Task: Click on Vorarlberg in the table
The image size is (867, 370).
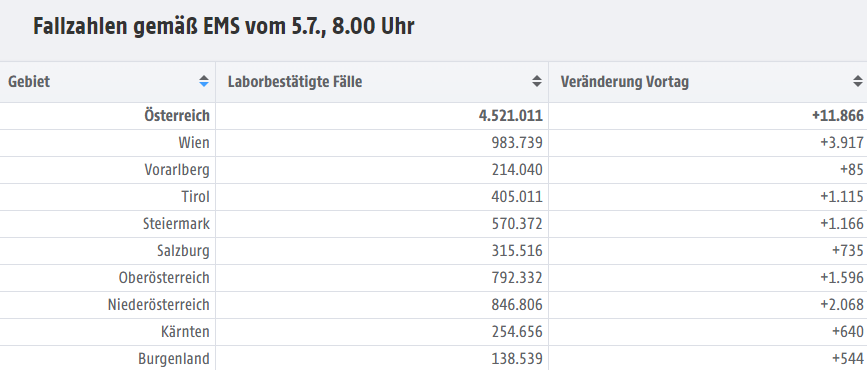Action: (x=177, y=170)
